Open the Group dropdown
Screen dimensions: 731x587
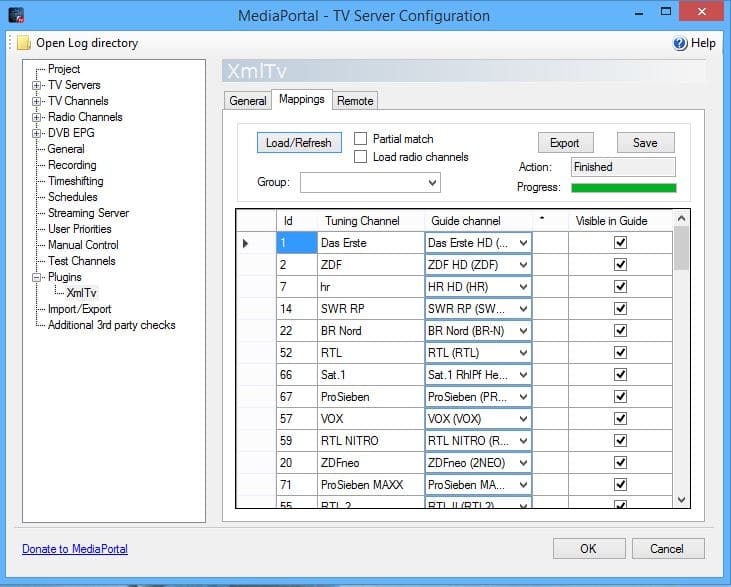point(432,183)
